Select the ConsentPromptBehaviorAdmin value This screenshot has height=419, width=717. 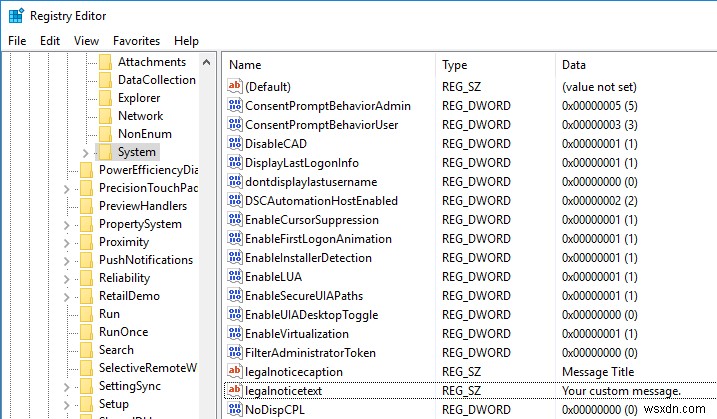[327, 106]
